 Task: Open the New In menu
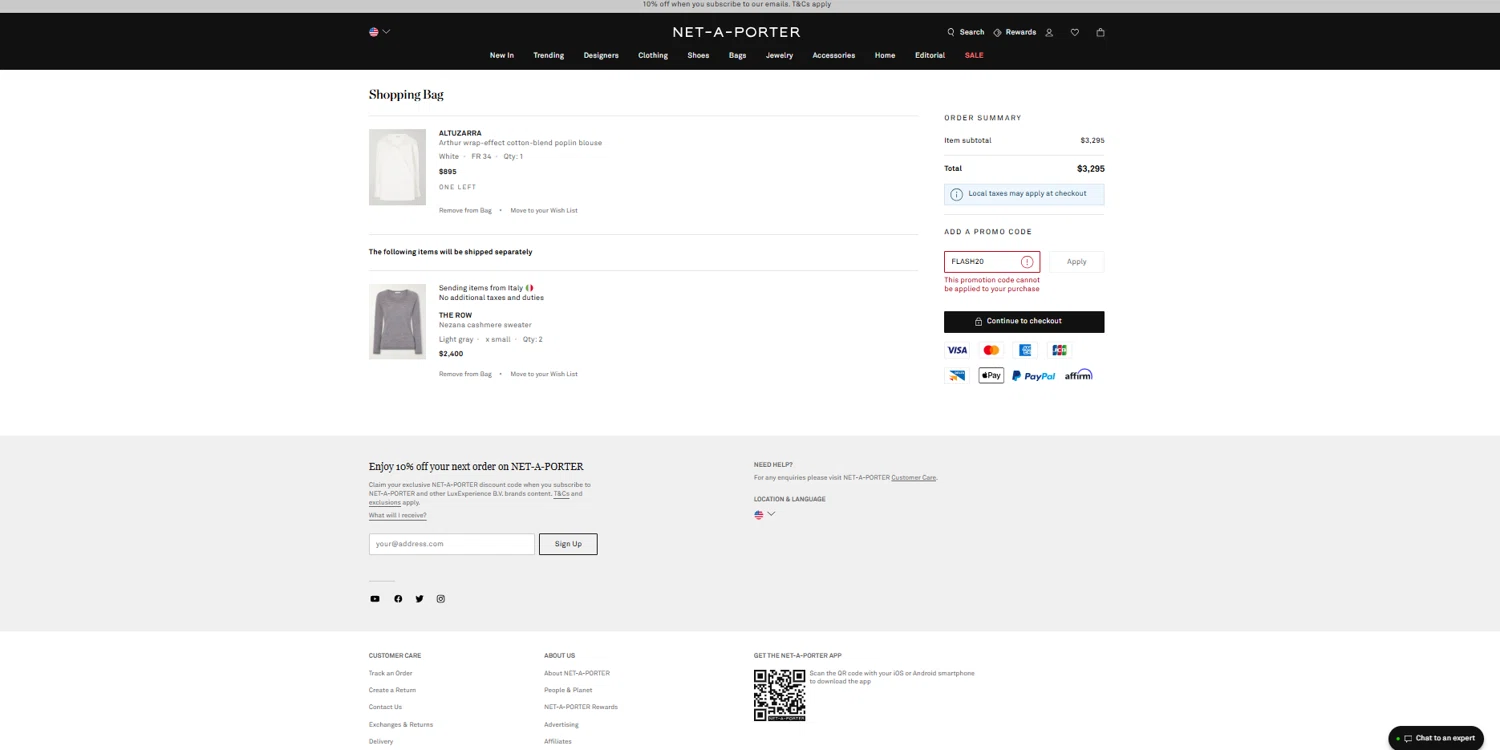[501, 55]
